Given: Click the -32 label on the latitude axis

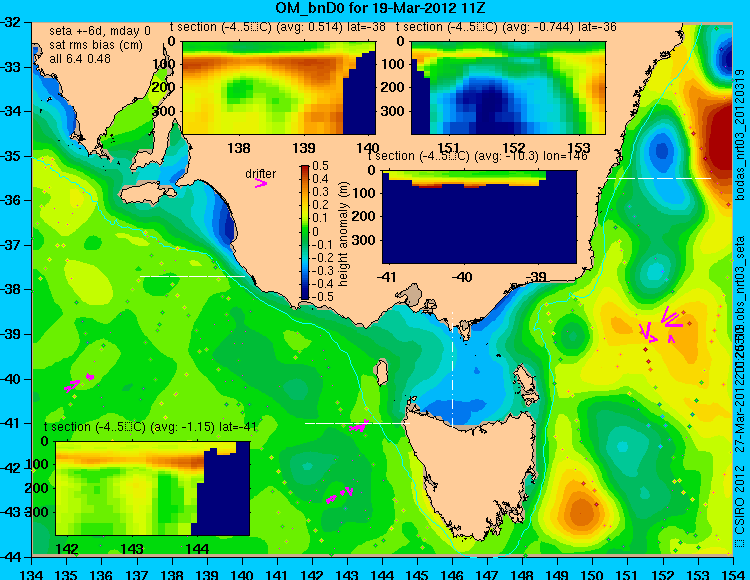Looking at the screenshot, I should click(x=11, y=22).
